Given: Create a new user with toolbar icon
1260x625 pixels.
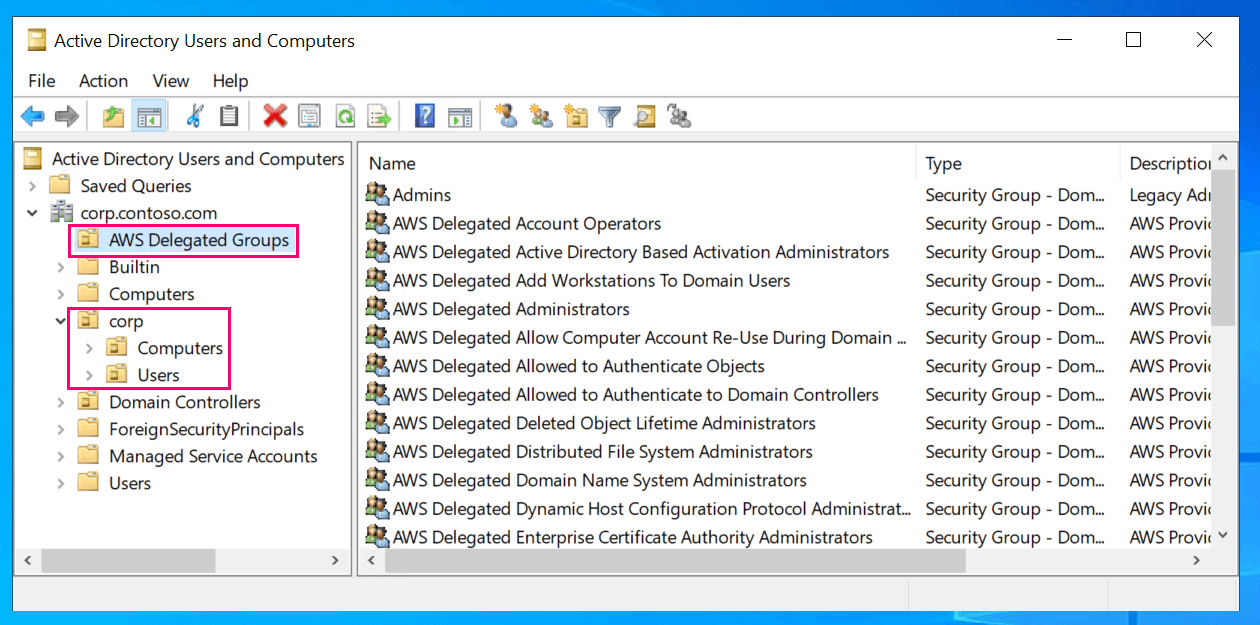Looking at the screenshot, I should pyautogui.click(x=507, y=117).
